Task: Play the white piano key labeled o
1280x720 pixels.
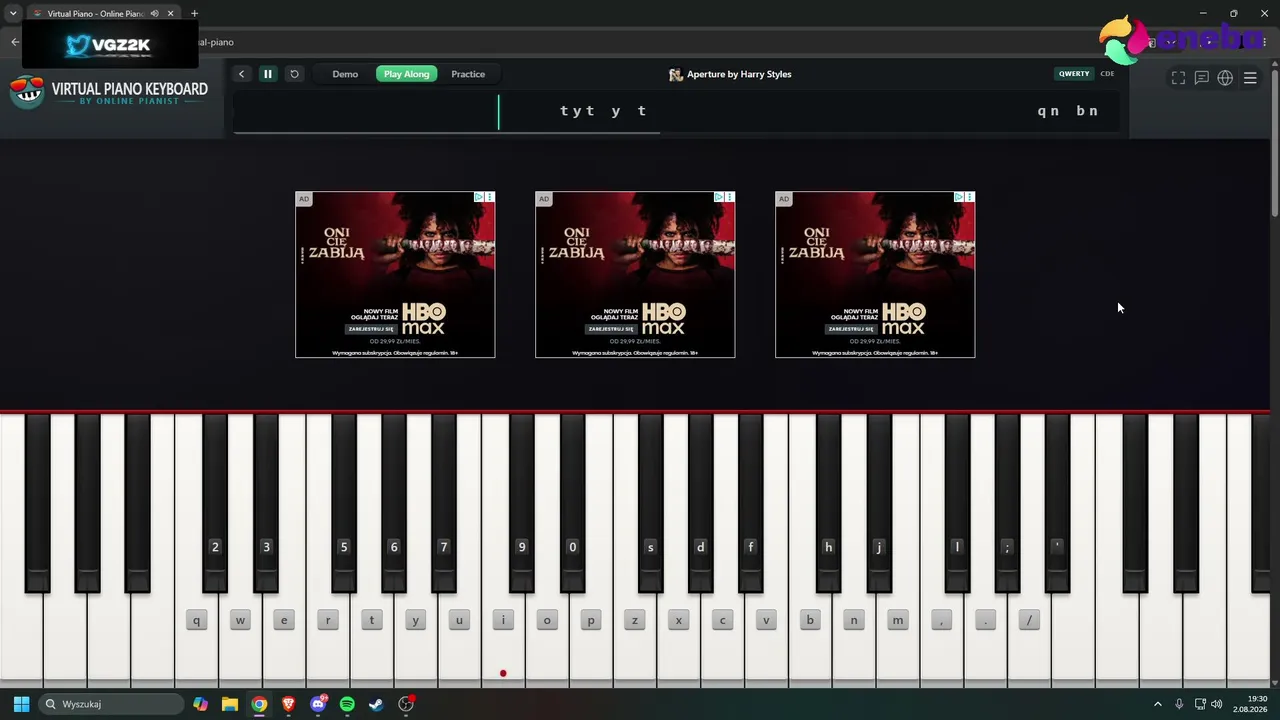Action: tap(547, 620)
